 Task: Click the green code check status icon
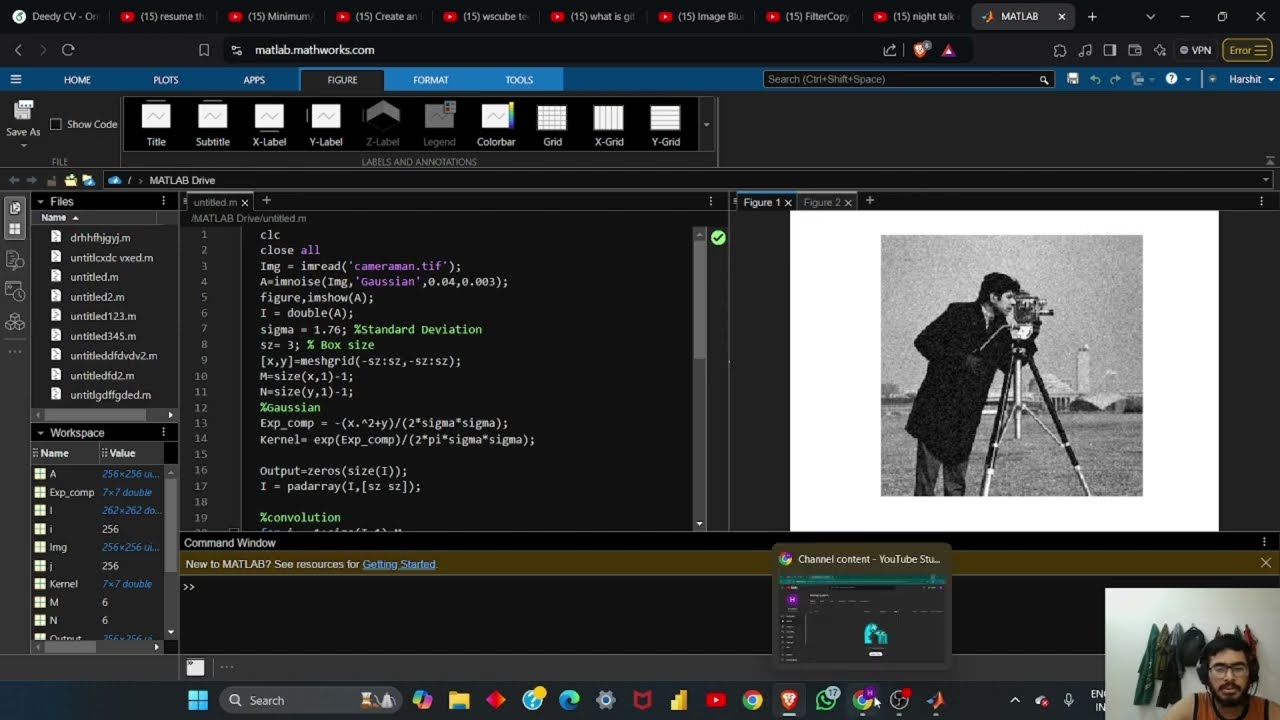point(718,237)
